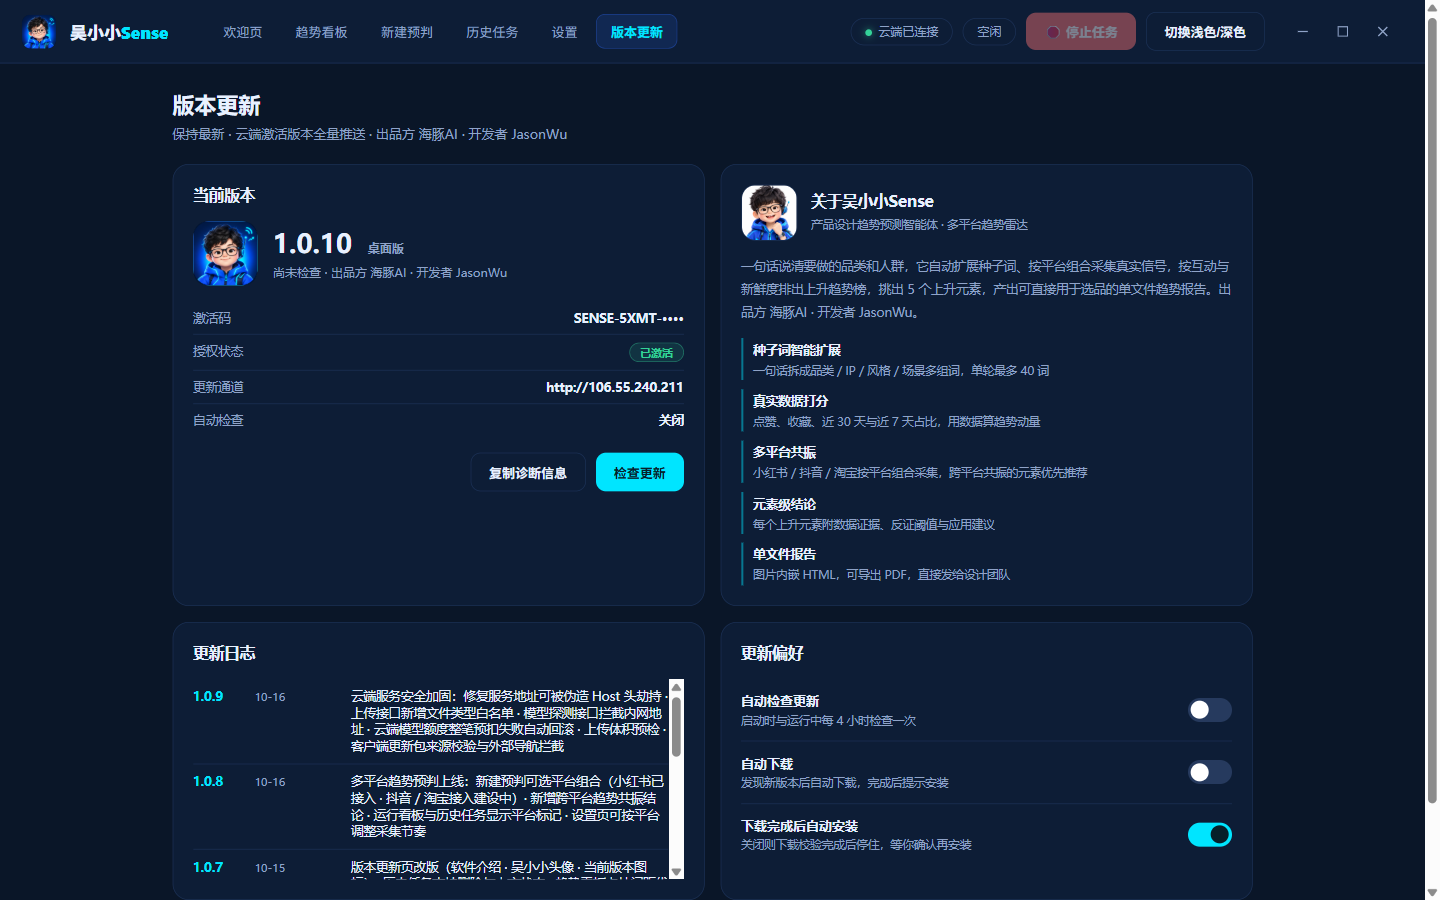Click the 1.0.10 current version number
This screenshot has width=1440, height=900.
pos(313,243)
